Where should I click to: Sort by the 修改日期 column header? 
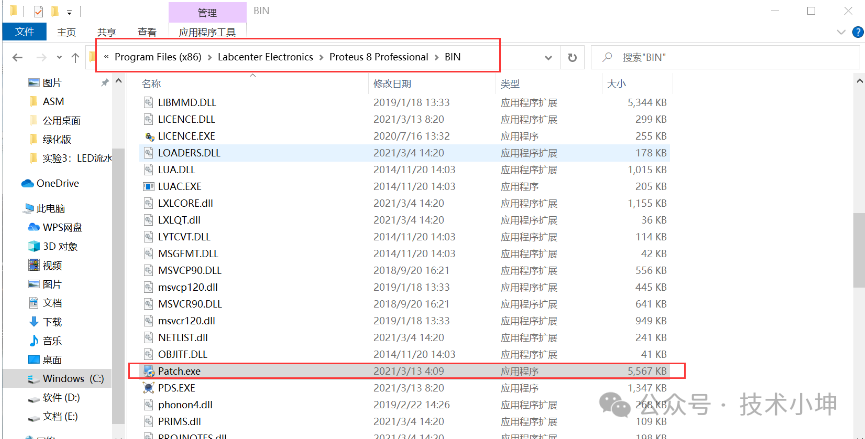[392, 84]
